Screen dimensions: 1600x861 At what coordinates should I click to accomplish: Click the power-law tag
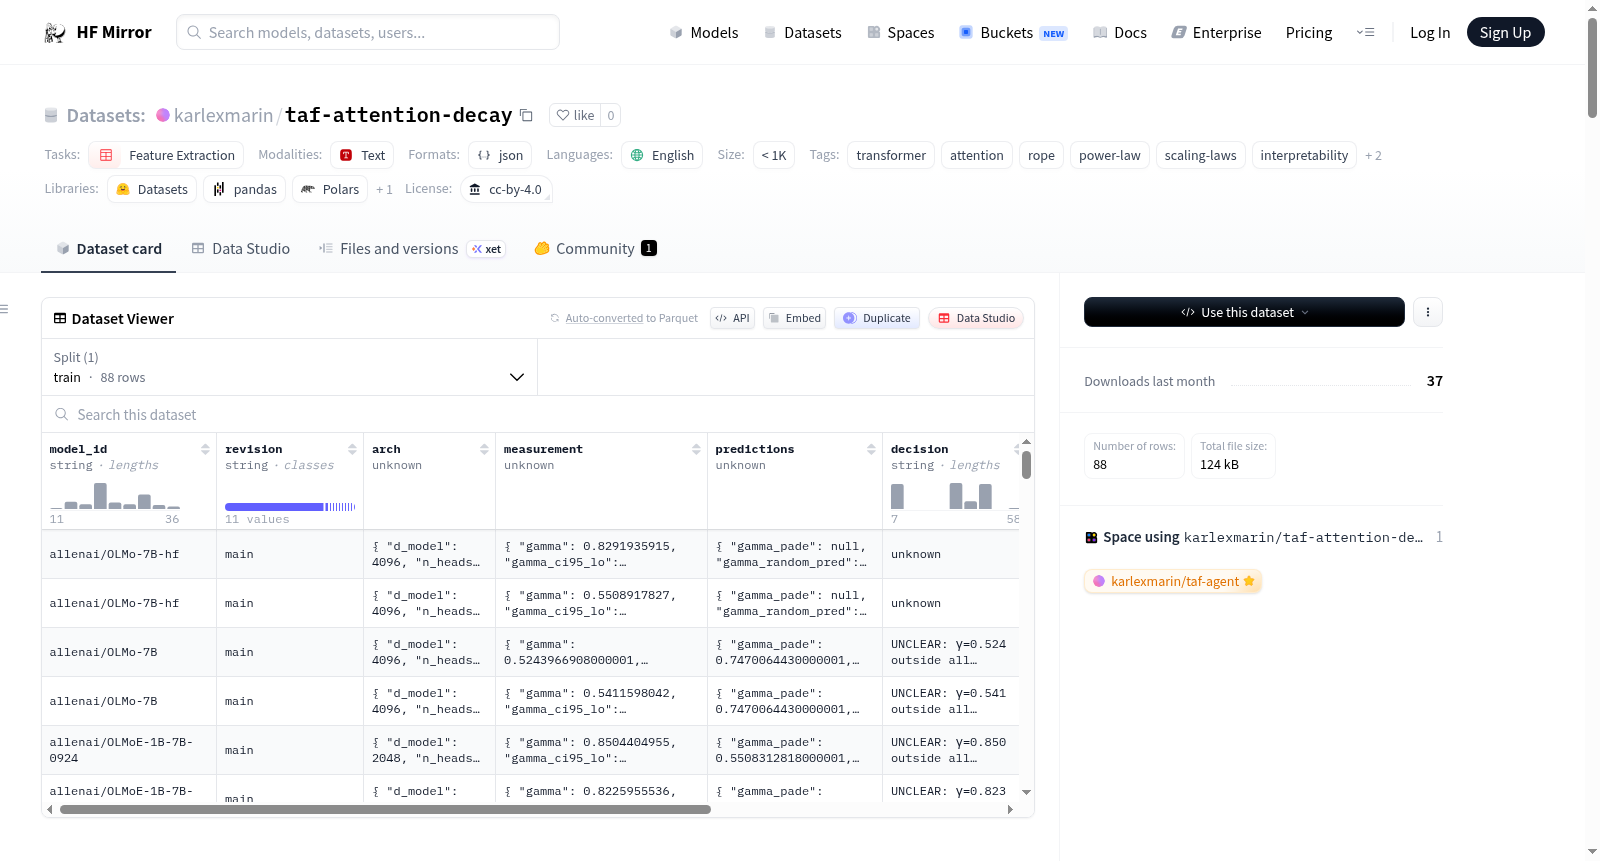(1110, 155)
